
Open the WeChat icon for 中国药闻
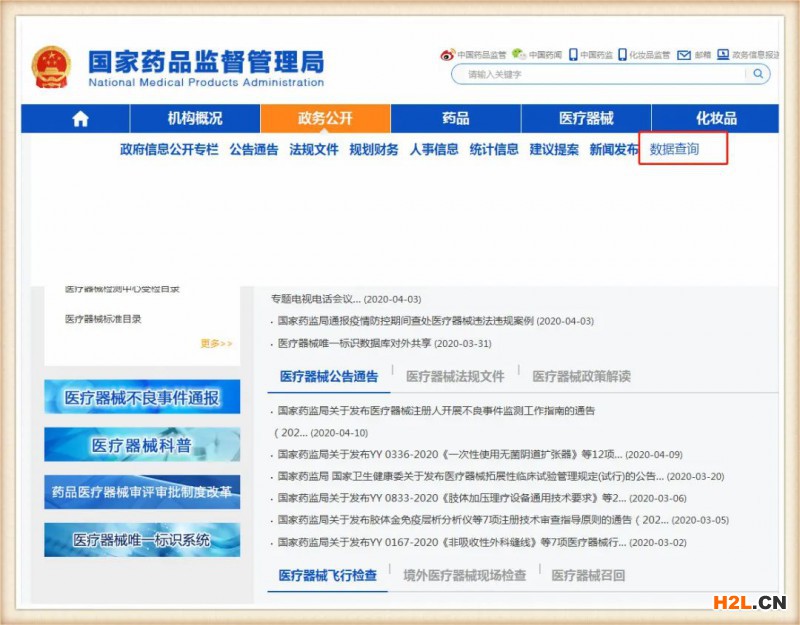tap(519, 54)
